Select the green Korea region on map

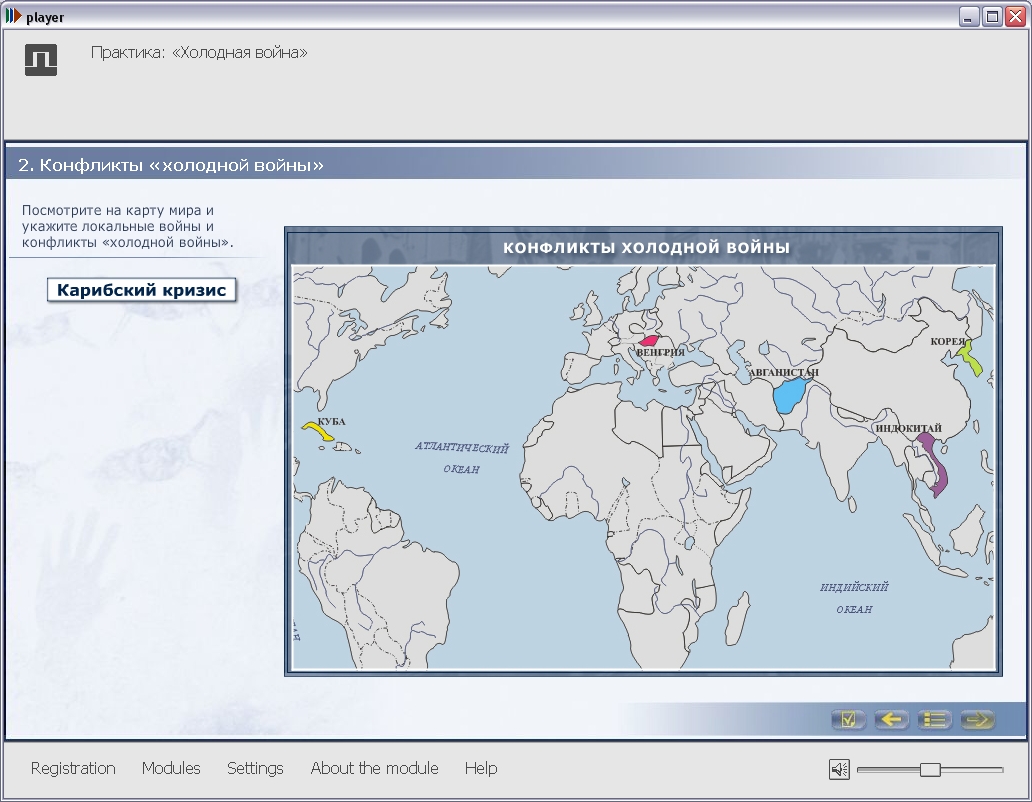tap(969, 358)
